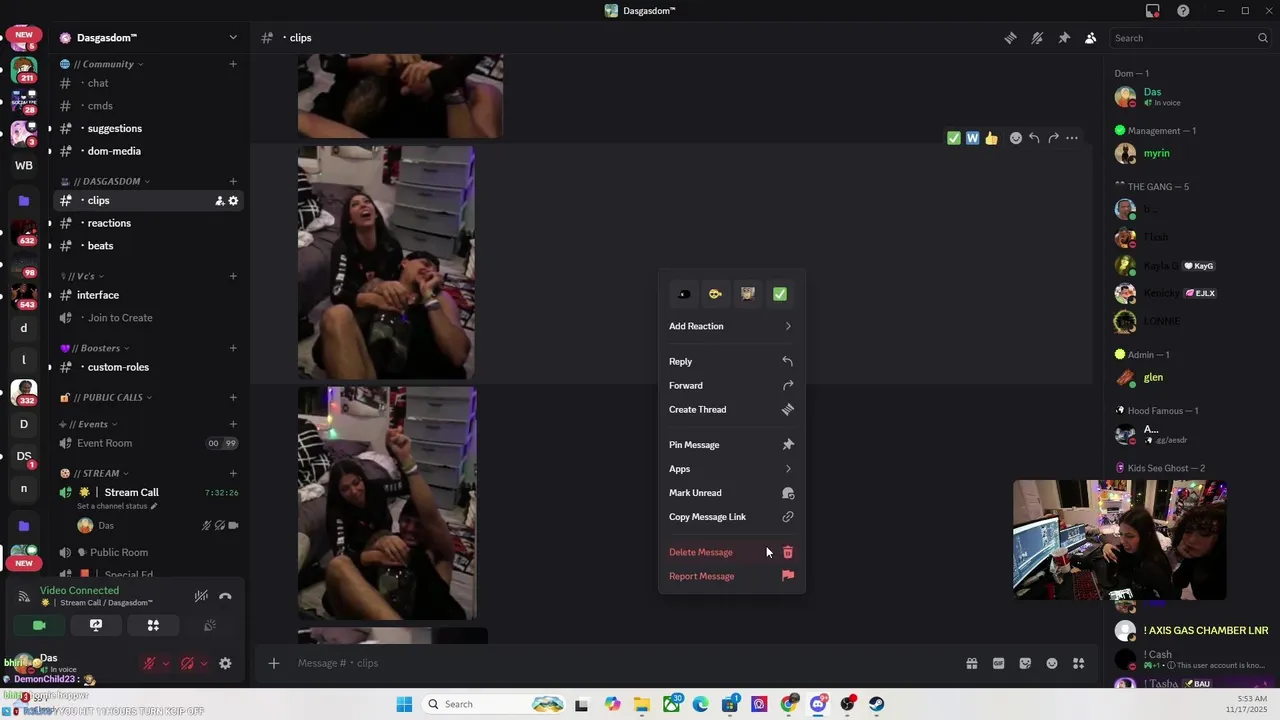Open pinned messages in channel header
Image resolution: width=1280 pixels, height=720 pixels.
point(1064,38)
